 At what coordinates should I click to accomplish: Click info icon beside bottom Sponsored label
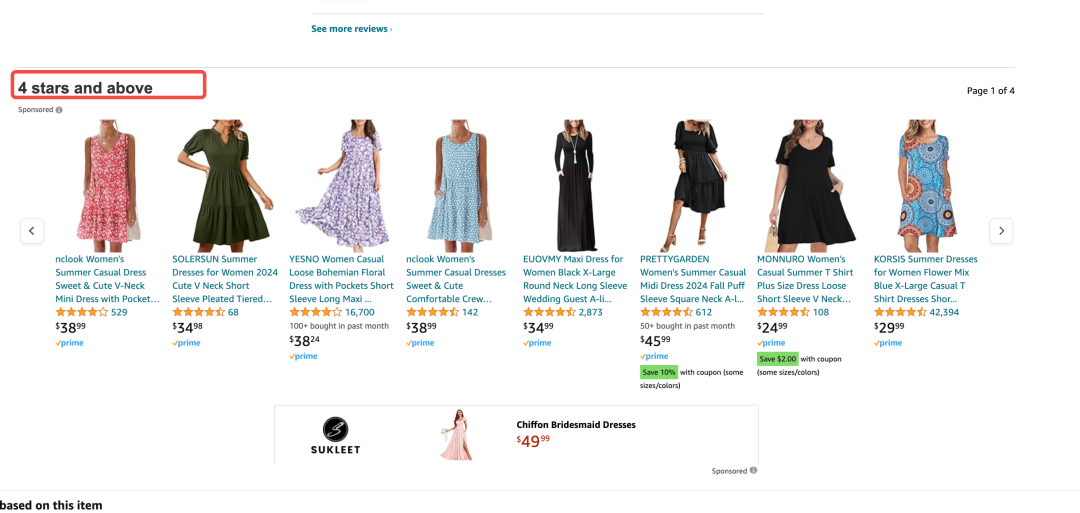[x=753, y=470]
